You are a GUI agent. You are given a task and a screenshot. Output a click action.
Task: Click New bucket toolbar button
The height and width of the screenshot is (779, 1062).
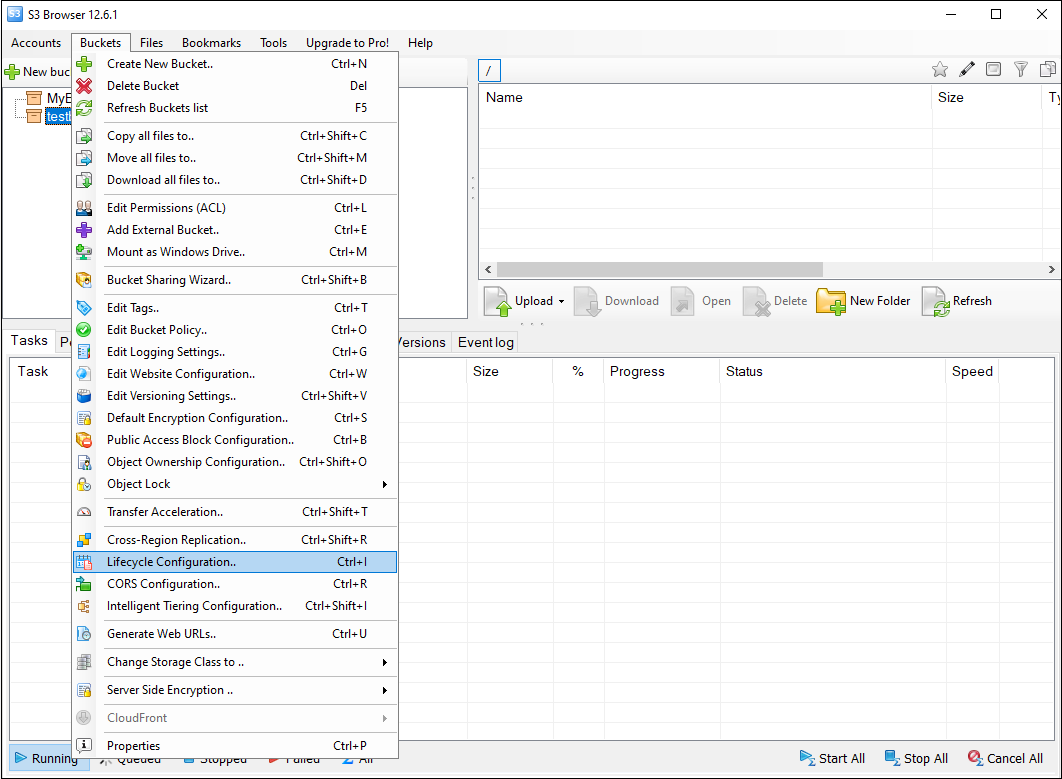[x=37, y=72]
